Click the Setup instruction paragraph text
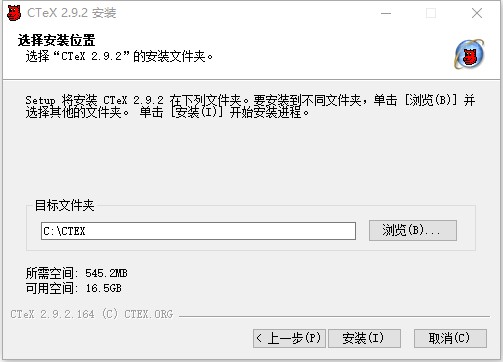503x362 pixels. pyautogui.click(x=250, y=106)
